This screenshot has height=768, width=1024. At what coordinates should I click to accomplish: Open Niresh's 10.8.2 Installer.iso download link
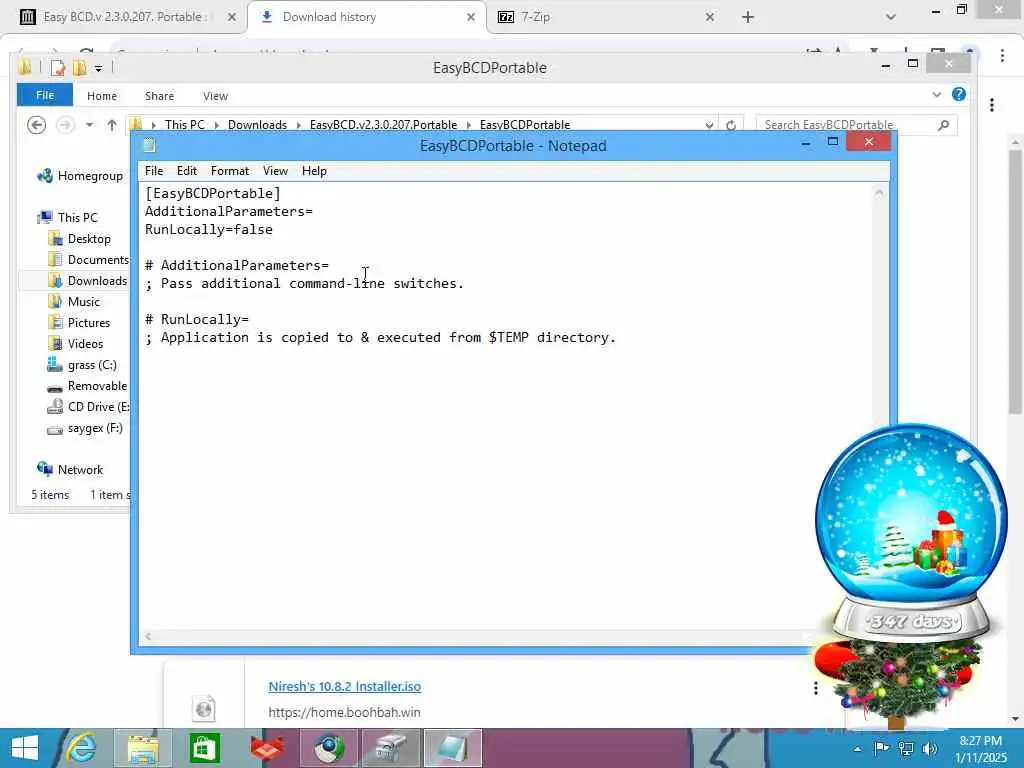[x=345, y=686]
